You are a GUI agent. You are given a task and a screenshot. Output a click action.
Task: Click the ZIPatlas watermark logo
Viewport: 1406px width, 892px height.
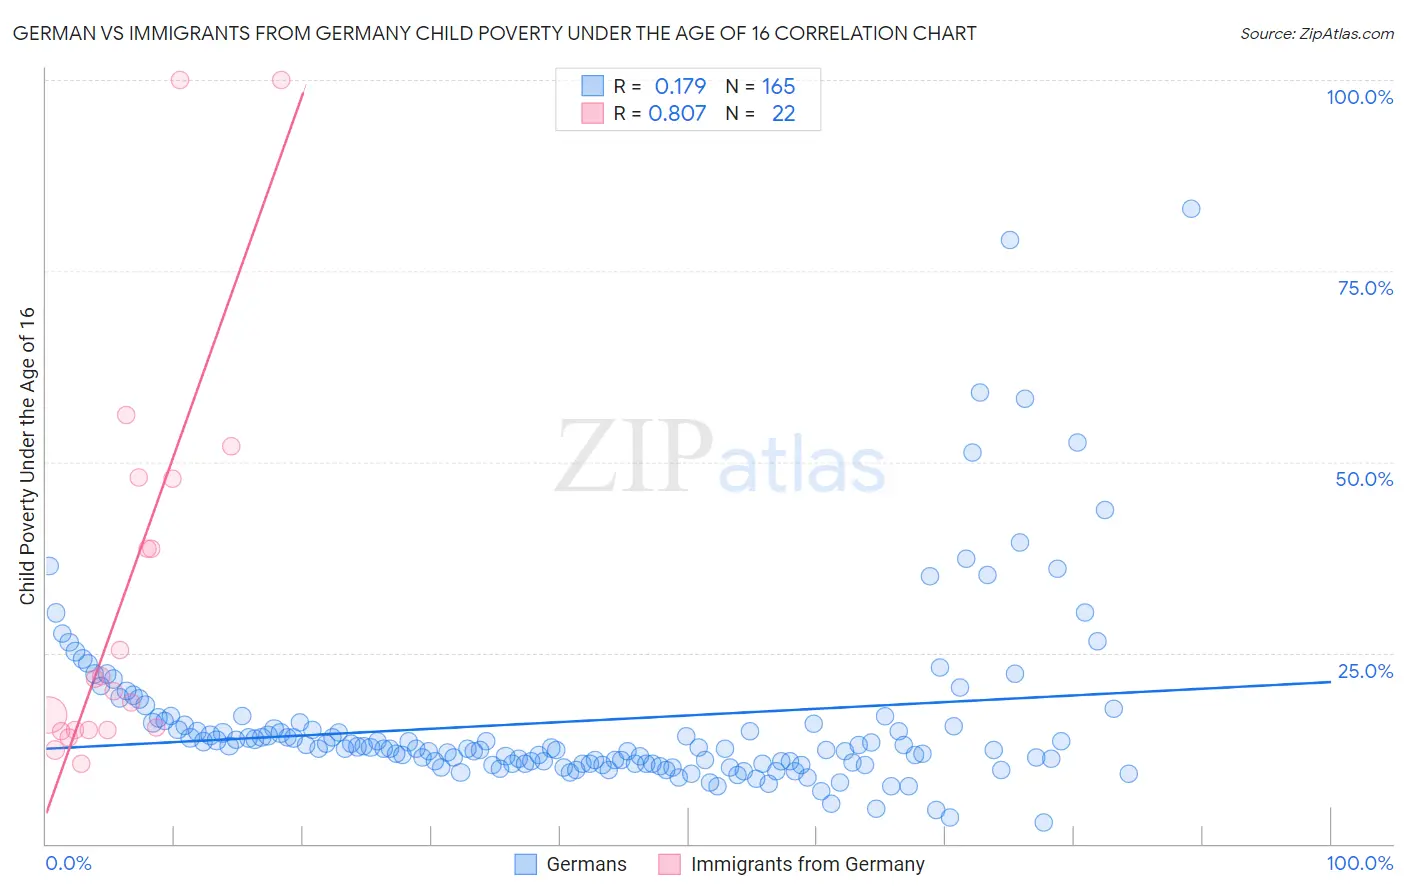[720, 458]
